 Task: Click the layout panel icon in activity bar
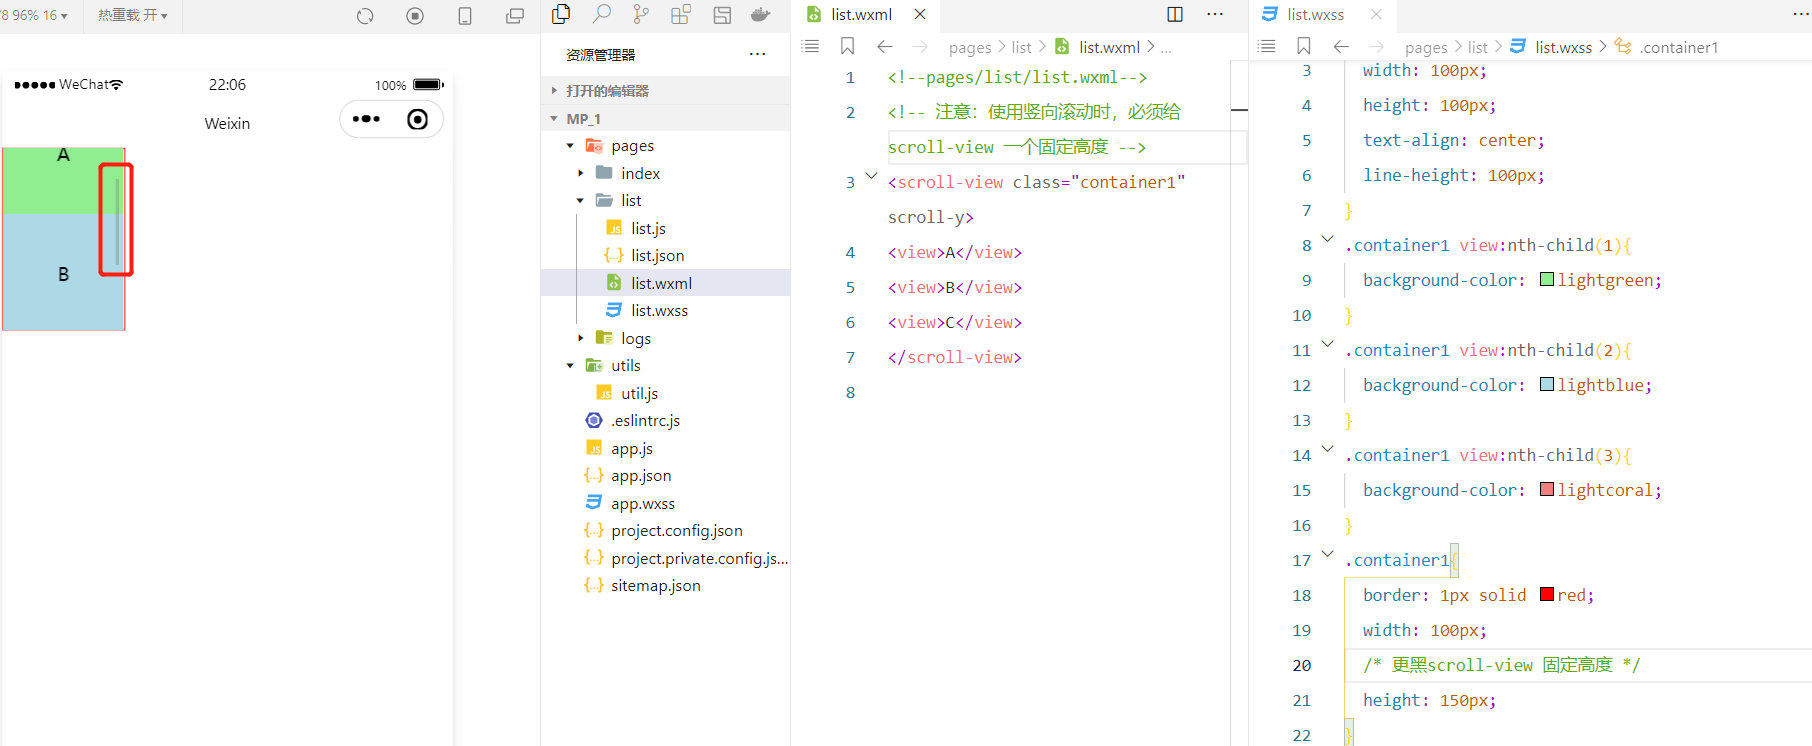[x=722, y=14]
